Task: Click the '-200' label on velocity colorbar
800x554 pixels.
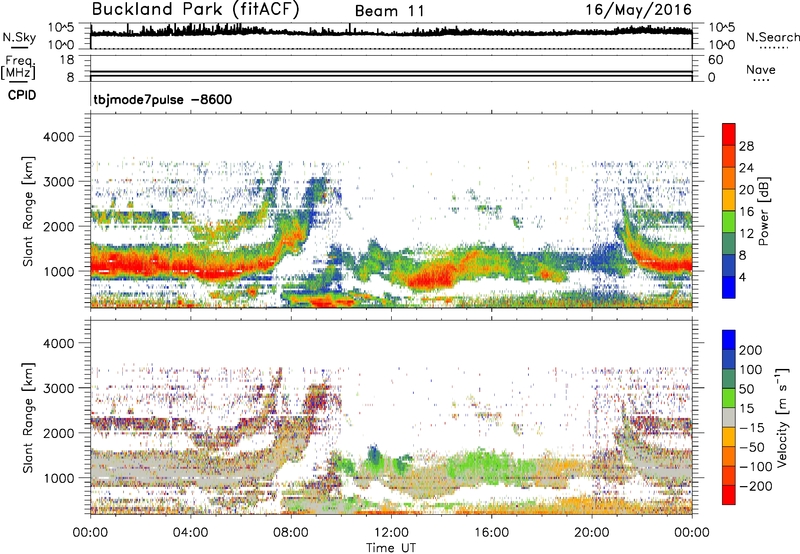Action: click(x=756, y=487)
